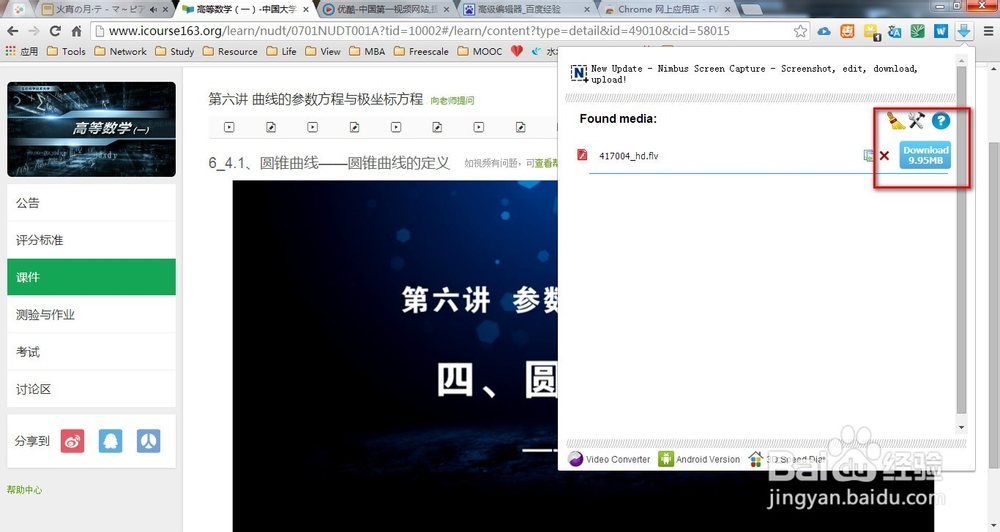Open the 应用 apps shortcut

[x=22, y=51]
